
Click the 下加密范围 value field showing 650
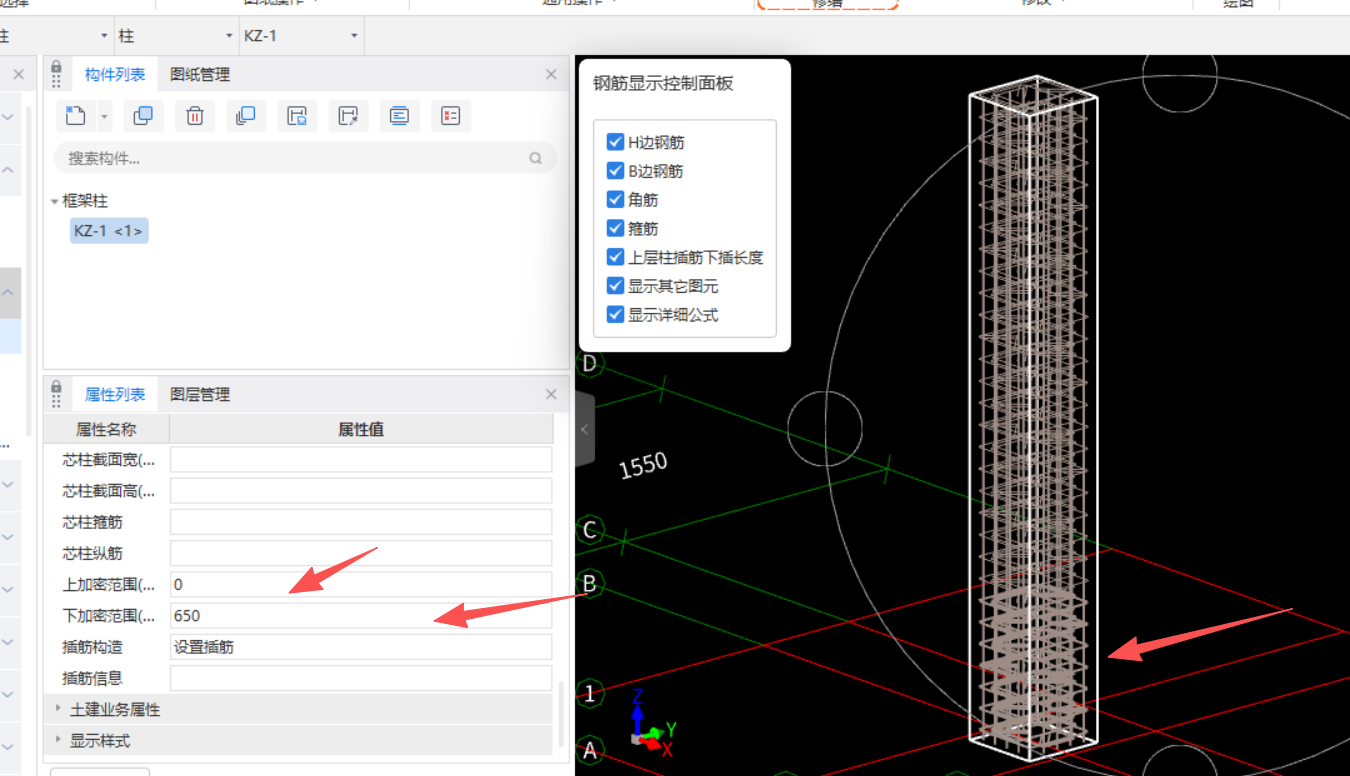click(x=360, y=615)
